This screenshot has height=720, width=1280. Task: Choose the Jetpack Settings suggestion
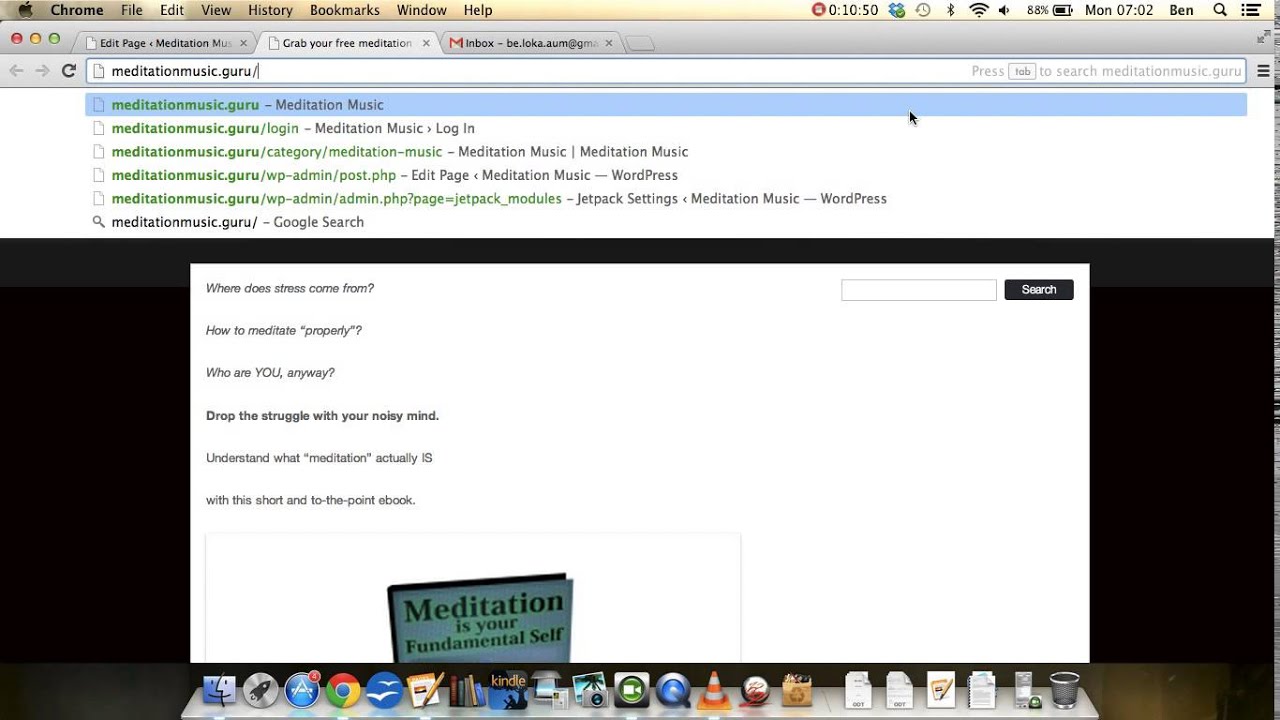tap(666, 199)
